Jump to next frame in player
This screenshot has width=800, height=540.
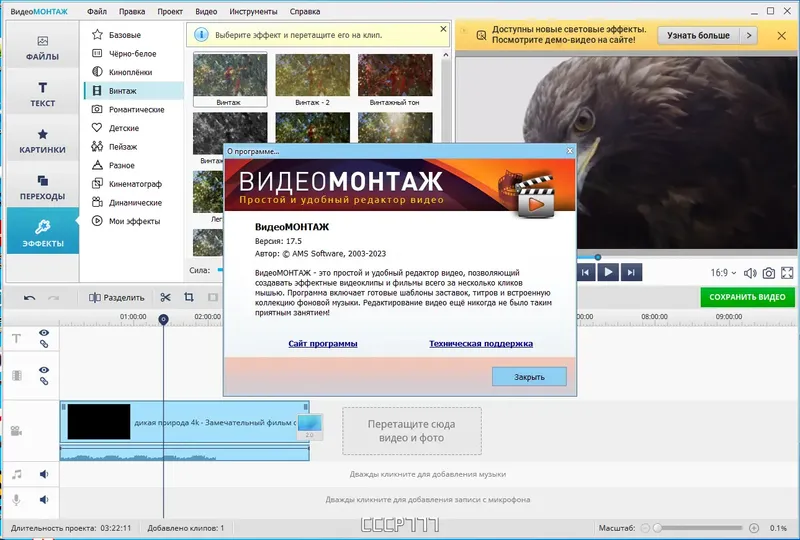tap(632, 273)
